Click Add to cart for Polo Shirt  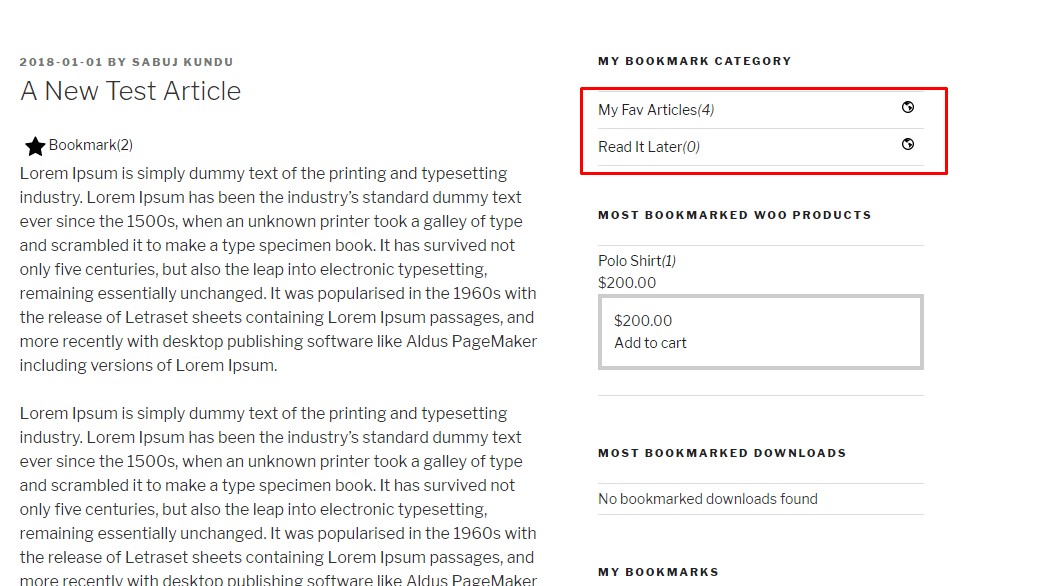pyautogui.click(x=650, y=343)
